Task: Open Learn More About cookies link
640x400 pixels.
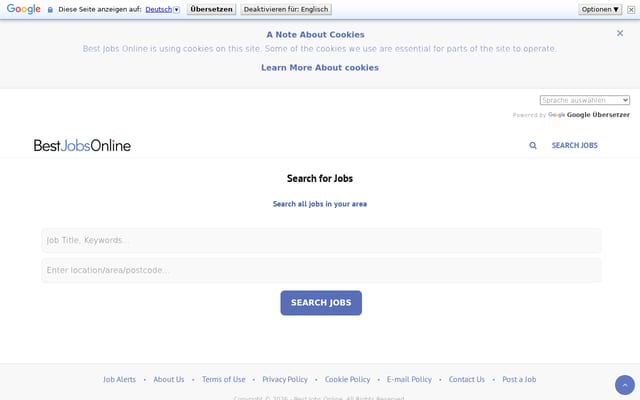Action: coord(320,68)
